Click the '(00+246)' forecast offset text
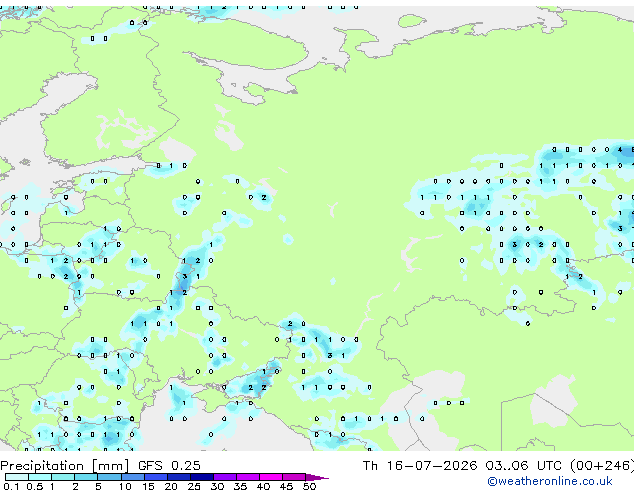The height and width of the screenshot is (490, 634). tap(602, 466)
